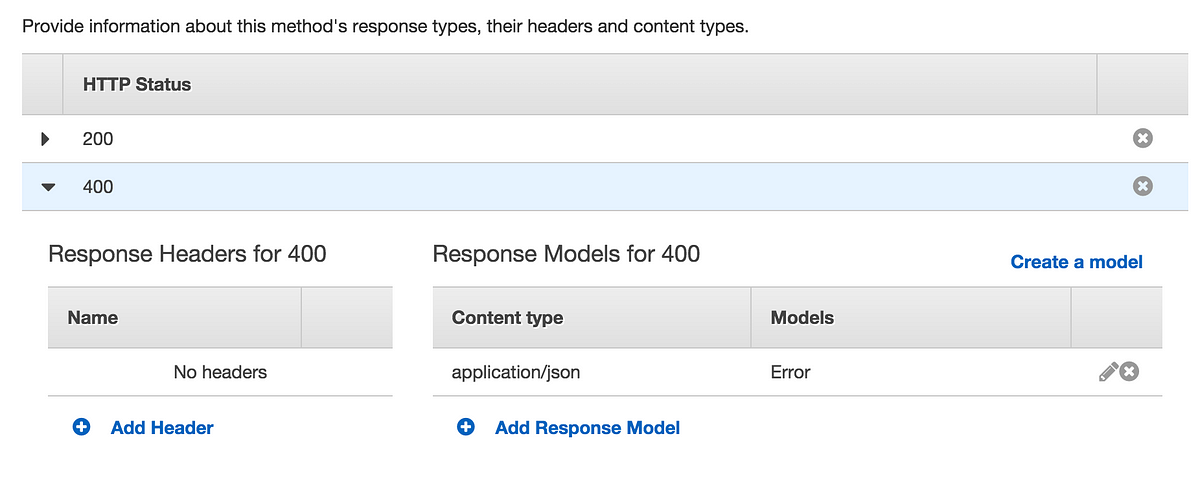
Task: Click the HTTP Status column header
Action: tap(137, 85)
